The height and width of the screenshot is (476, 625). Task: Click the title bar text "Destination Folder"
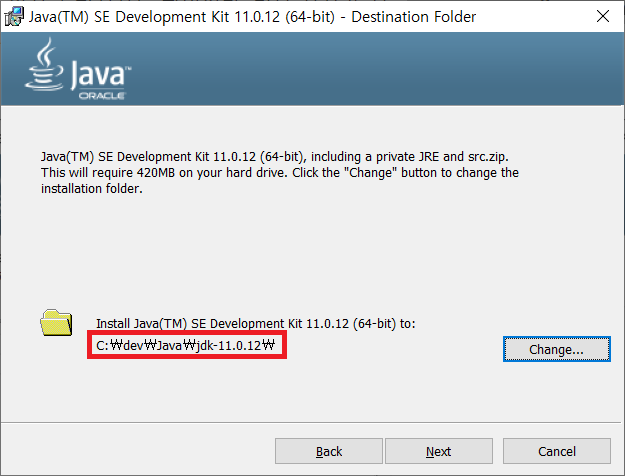point(413,17)
